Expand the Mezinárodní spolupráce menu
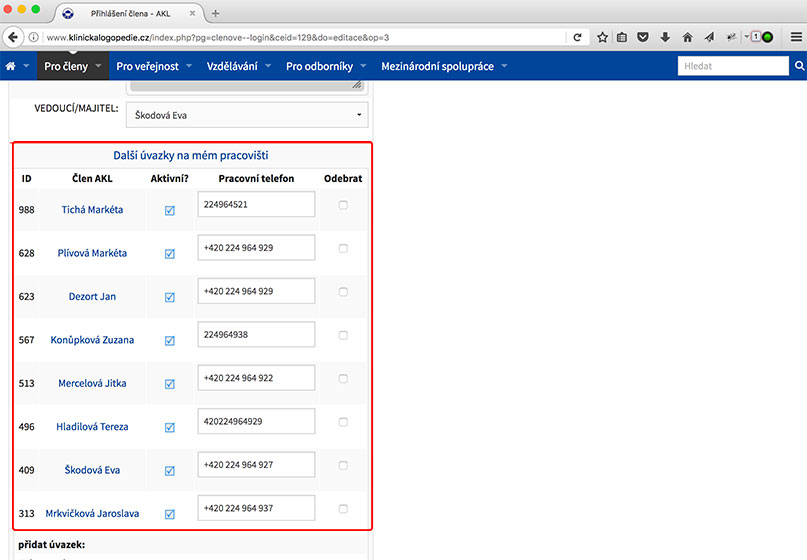This screenshot has width=807, height=560. (444, 66)
